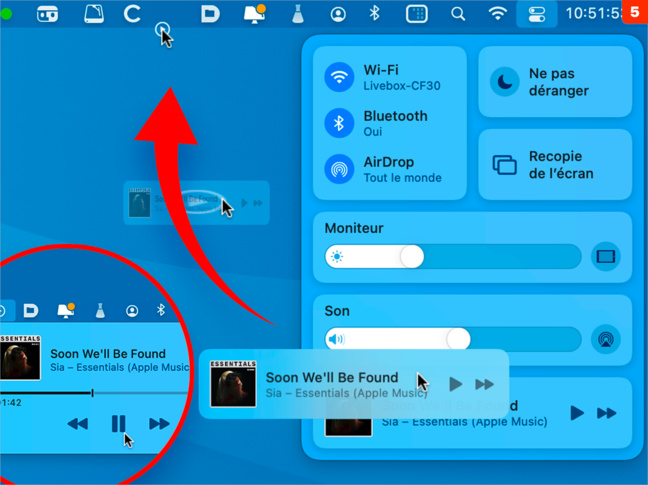Click the display icon beside the Moniteur slider
This screenshot has height=485, width=648.
click(605, 257)
